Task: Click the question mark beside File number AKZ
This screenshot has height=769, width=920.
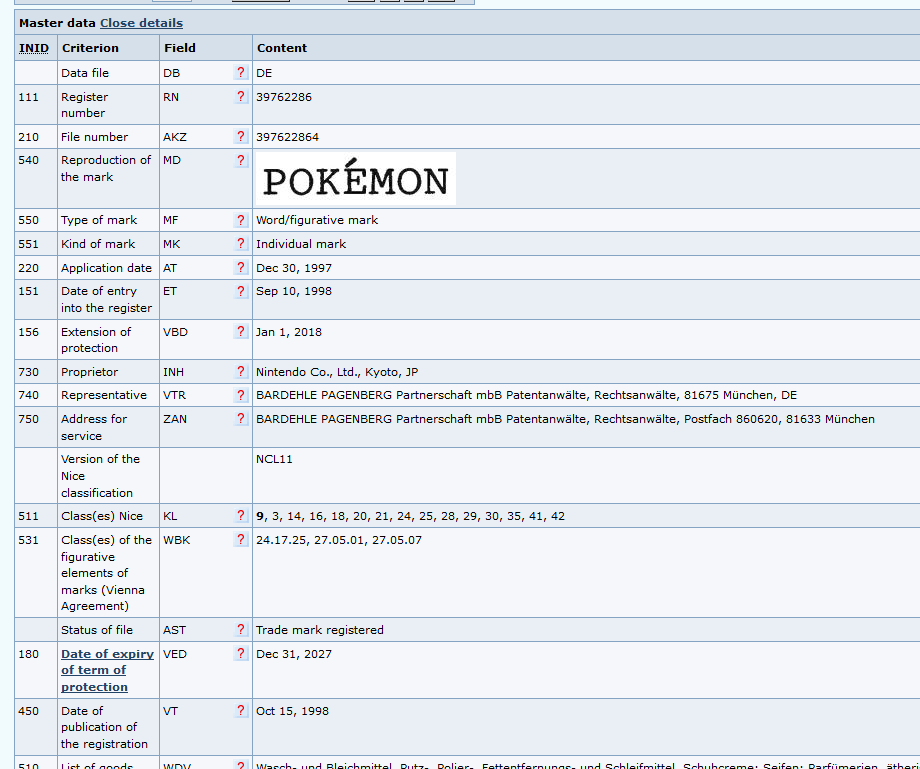Action: coord(241,136)
